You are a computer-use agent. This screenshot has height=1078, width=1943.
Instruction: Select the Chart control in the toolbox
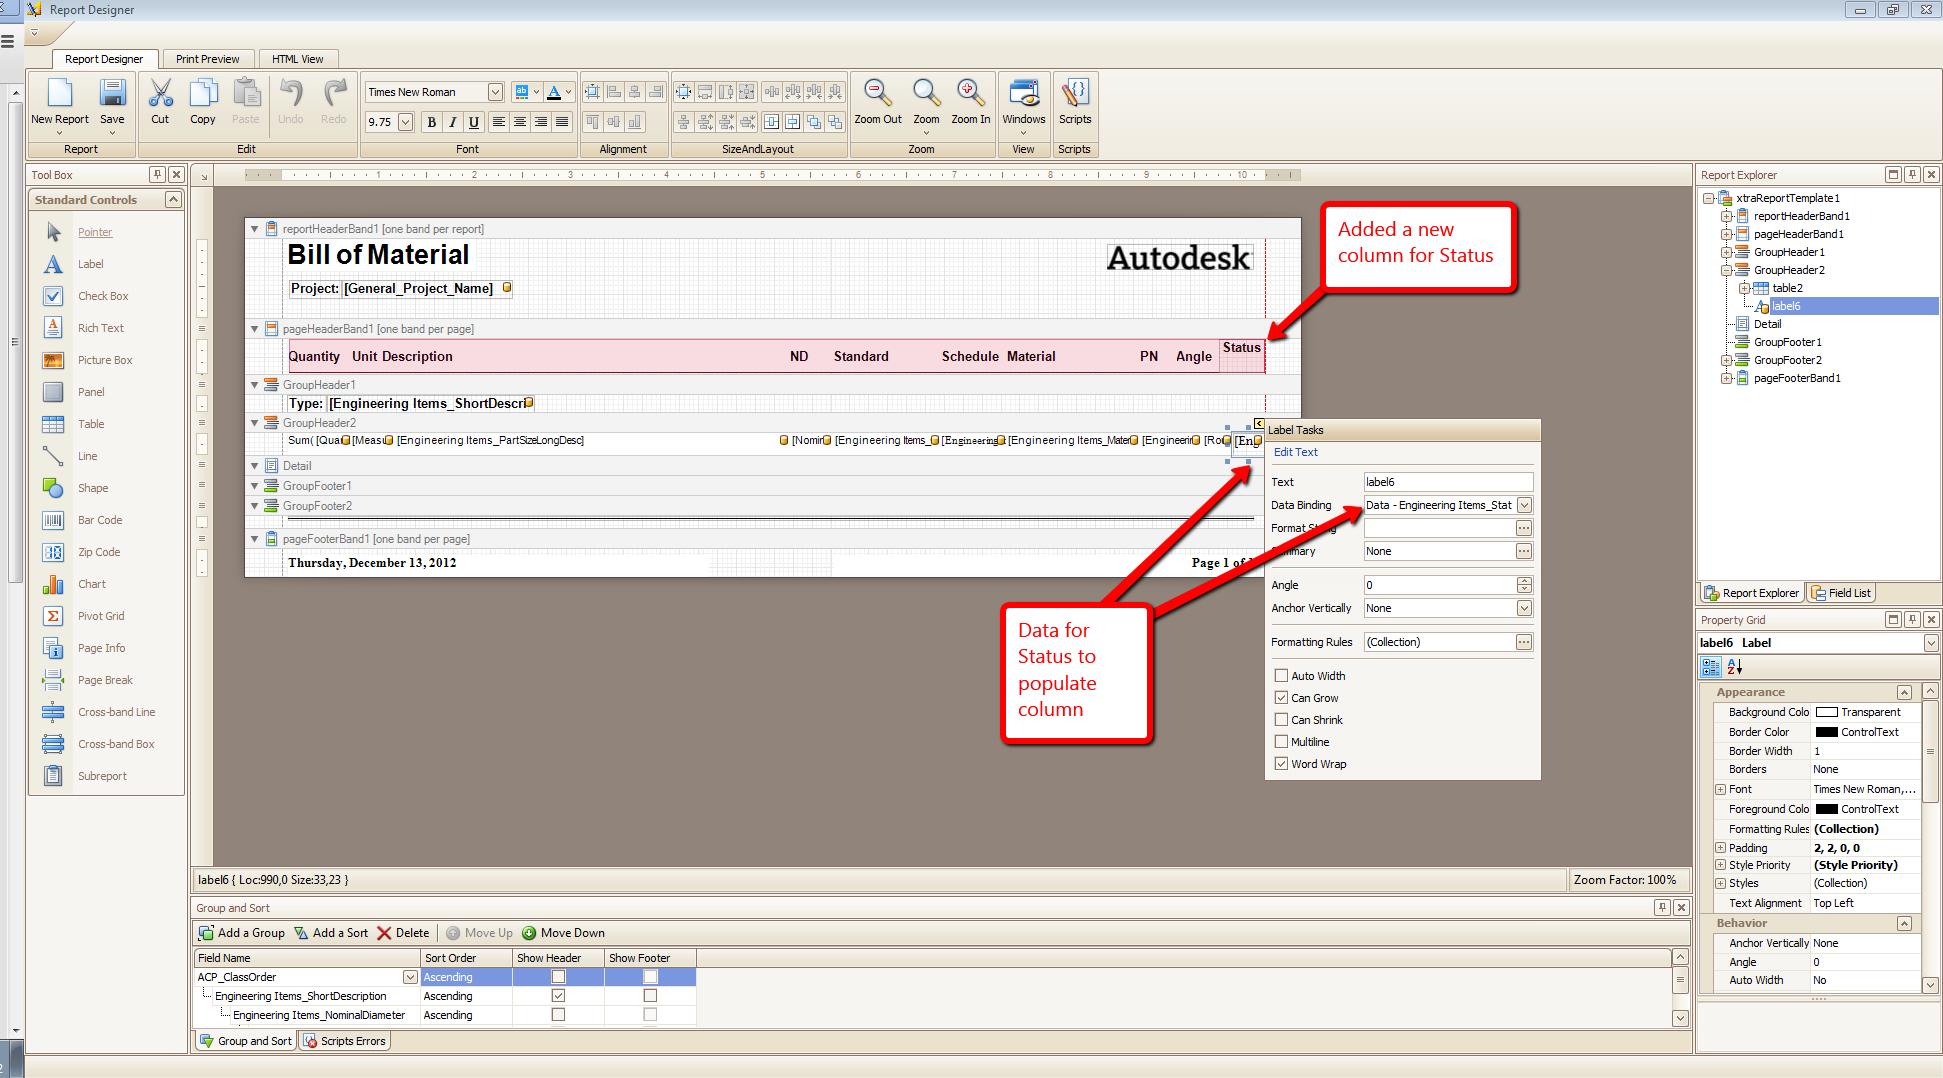pos(91,583)
